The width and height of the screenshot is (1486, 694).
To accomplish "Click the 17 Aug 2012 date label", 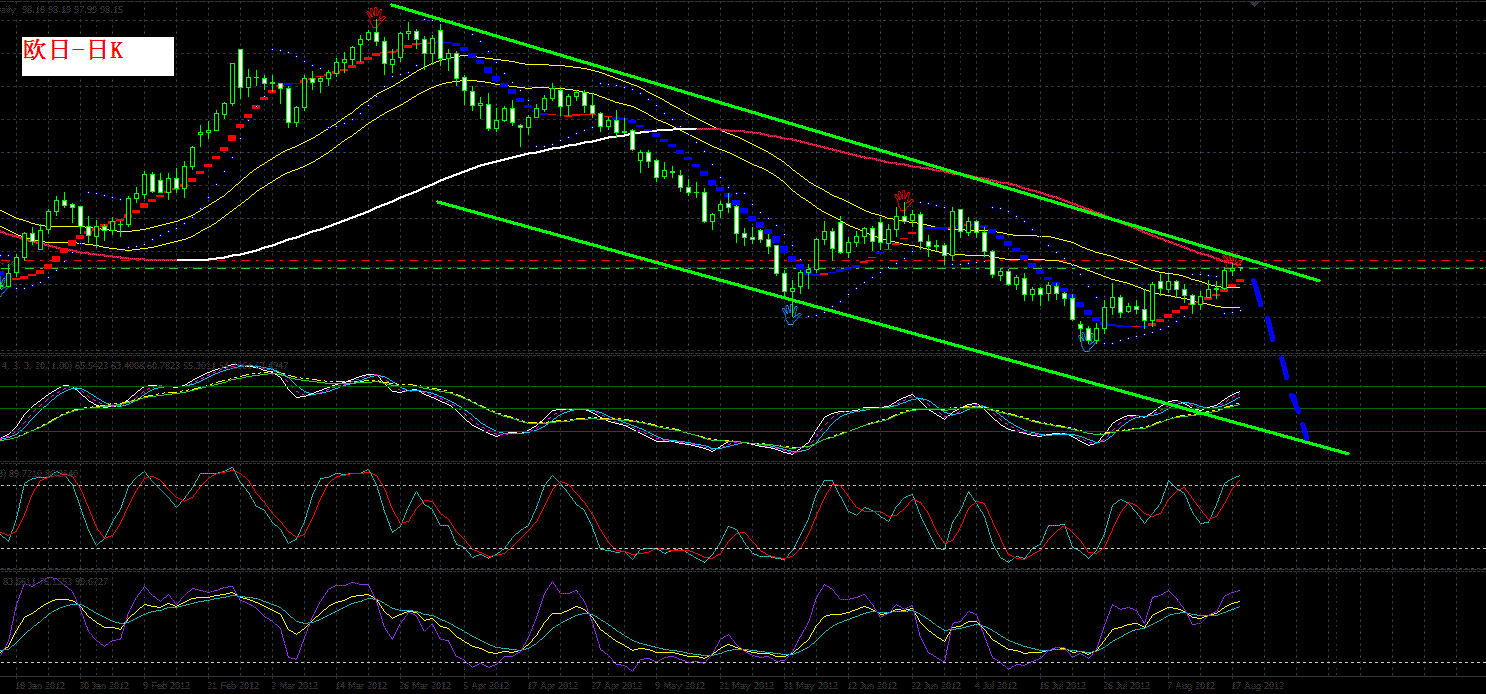I will 1258,686.
